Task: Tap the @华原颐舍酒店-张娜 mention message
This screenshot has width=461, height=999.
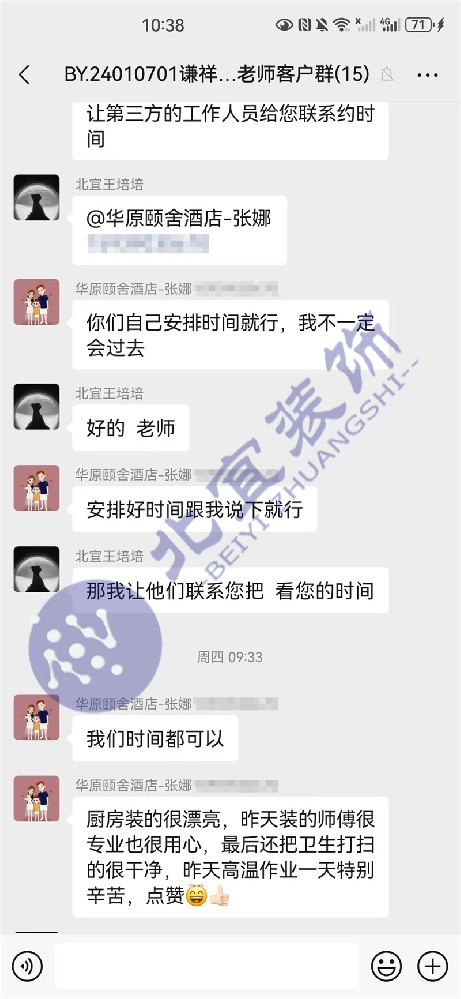Action: click(x=180, y=230)
